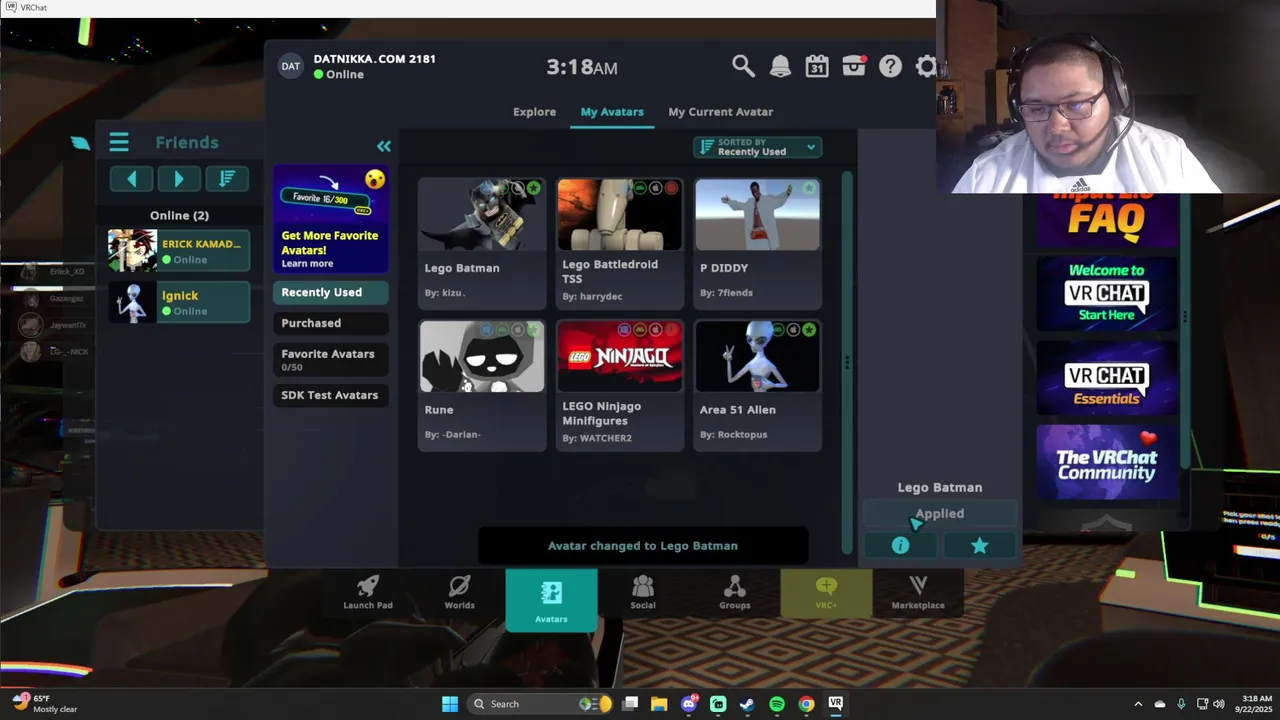The width and height of the screenshot is (1280, 720).
Task: Select the Avatars menu button
Action: [551, 600]
